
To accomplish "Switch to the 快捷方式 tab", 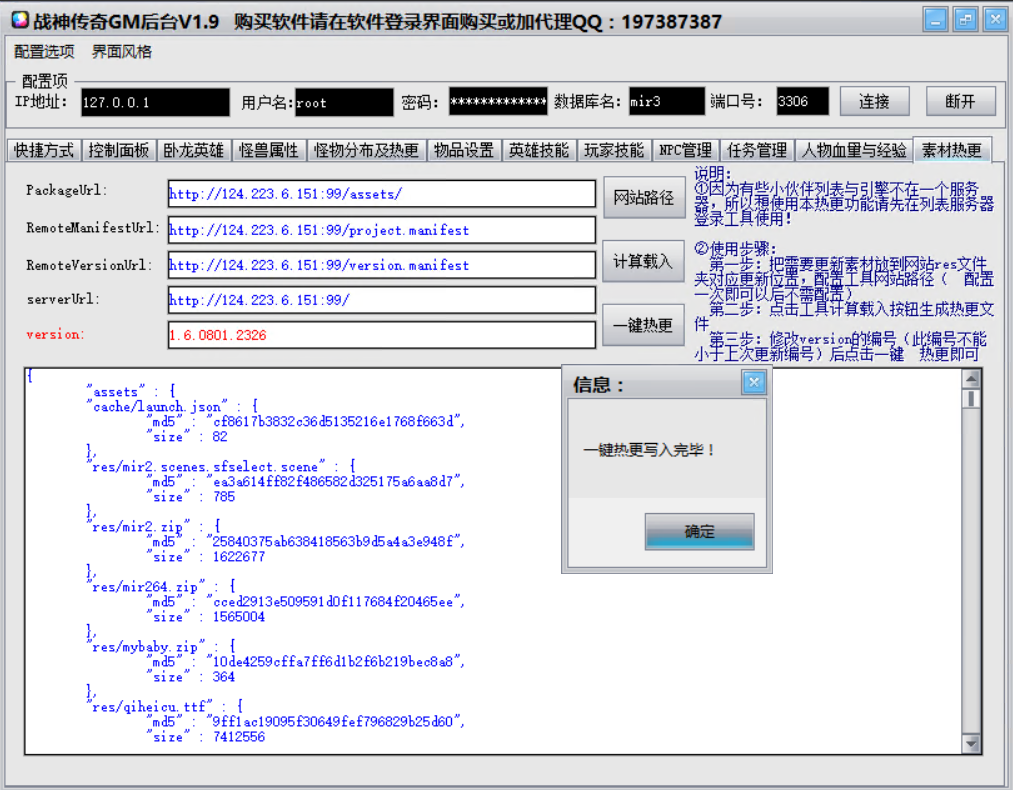I will click(x=44, y=151).
